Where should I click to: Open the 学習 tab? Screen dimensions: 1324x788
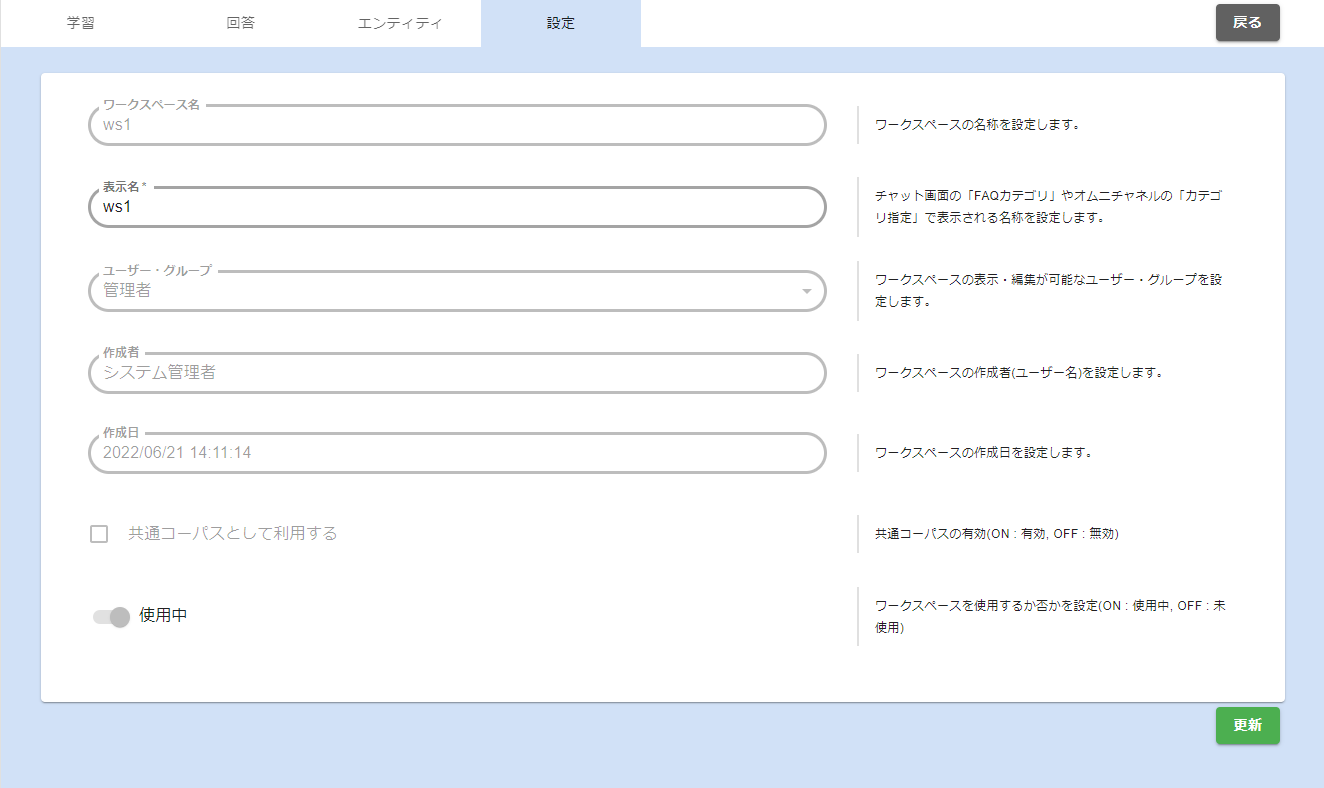pyautogui.click(x=81, y=23)
